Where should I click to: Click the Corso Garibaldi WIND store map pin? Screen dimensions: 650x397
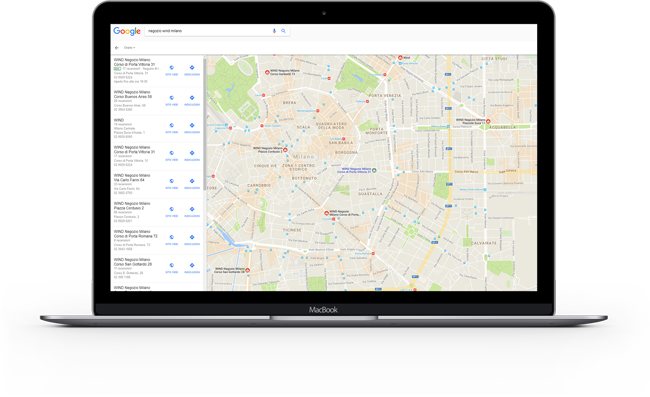click(267, 72)
